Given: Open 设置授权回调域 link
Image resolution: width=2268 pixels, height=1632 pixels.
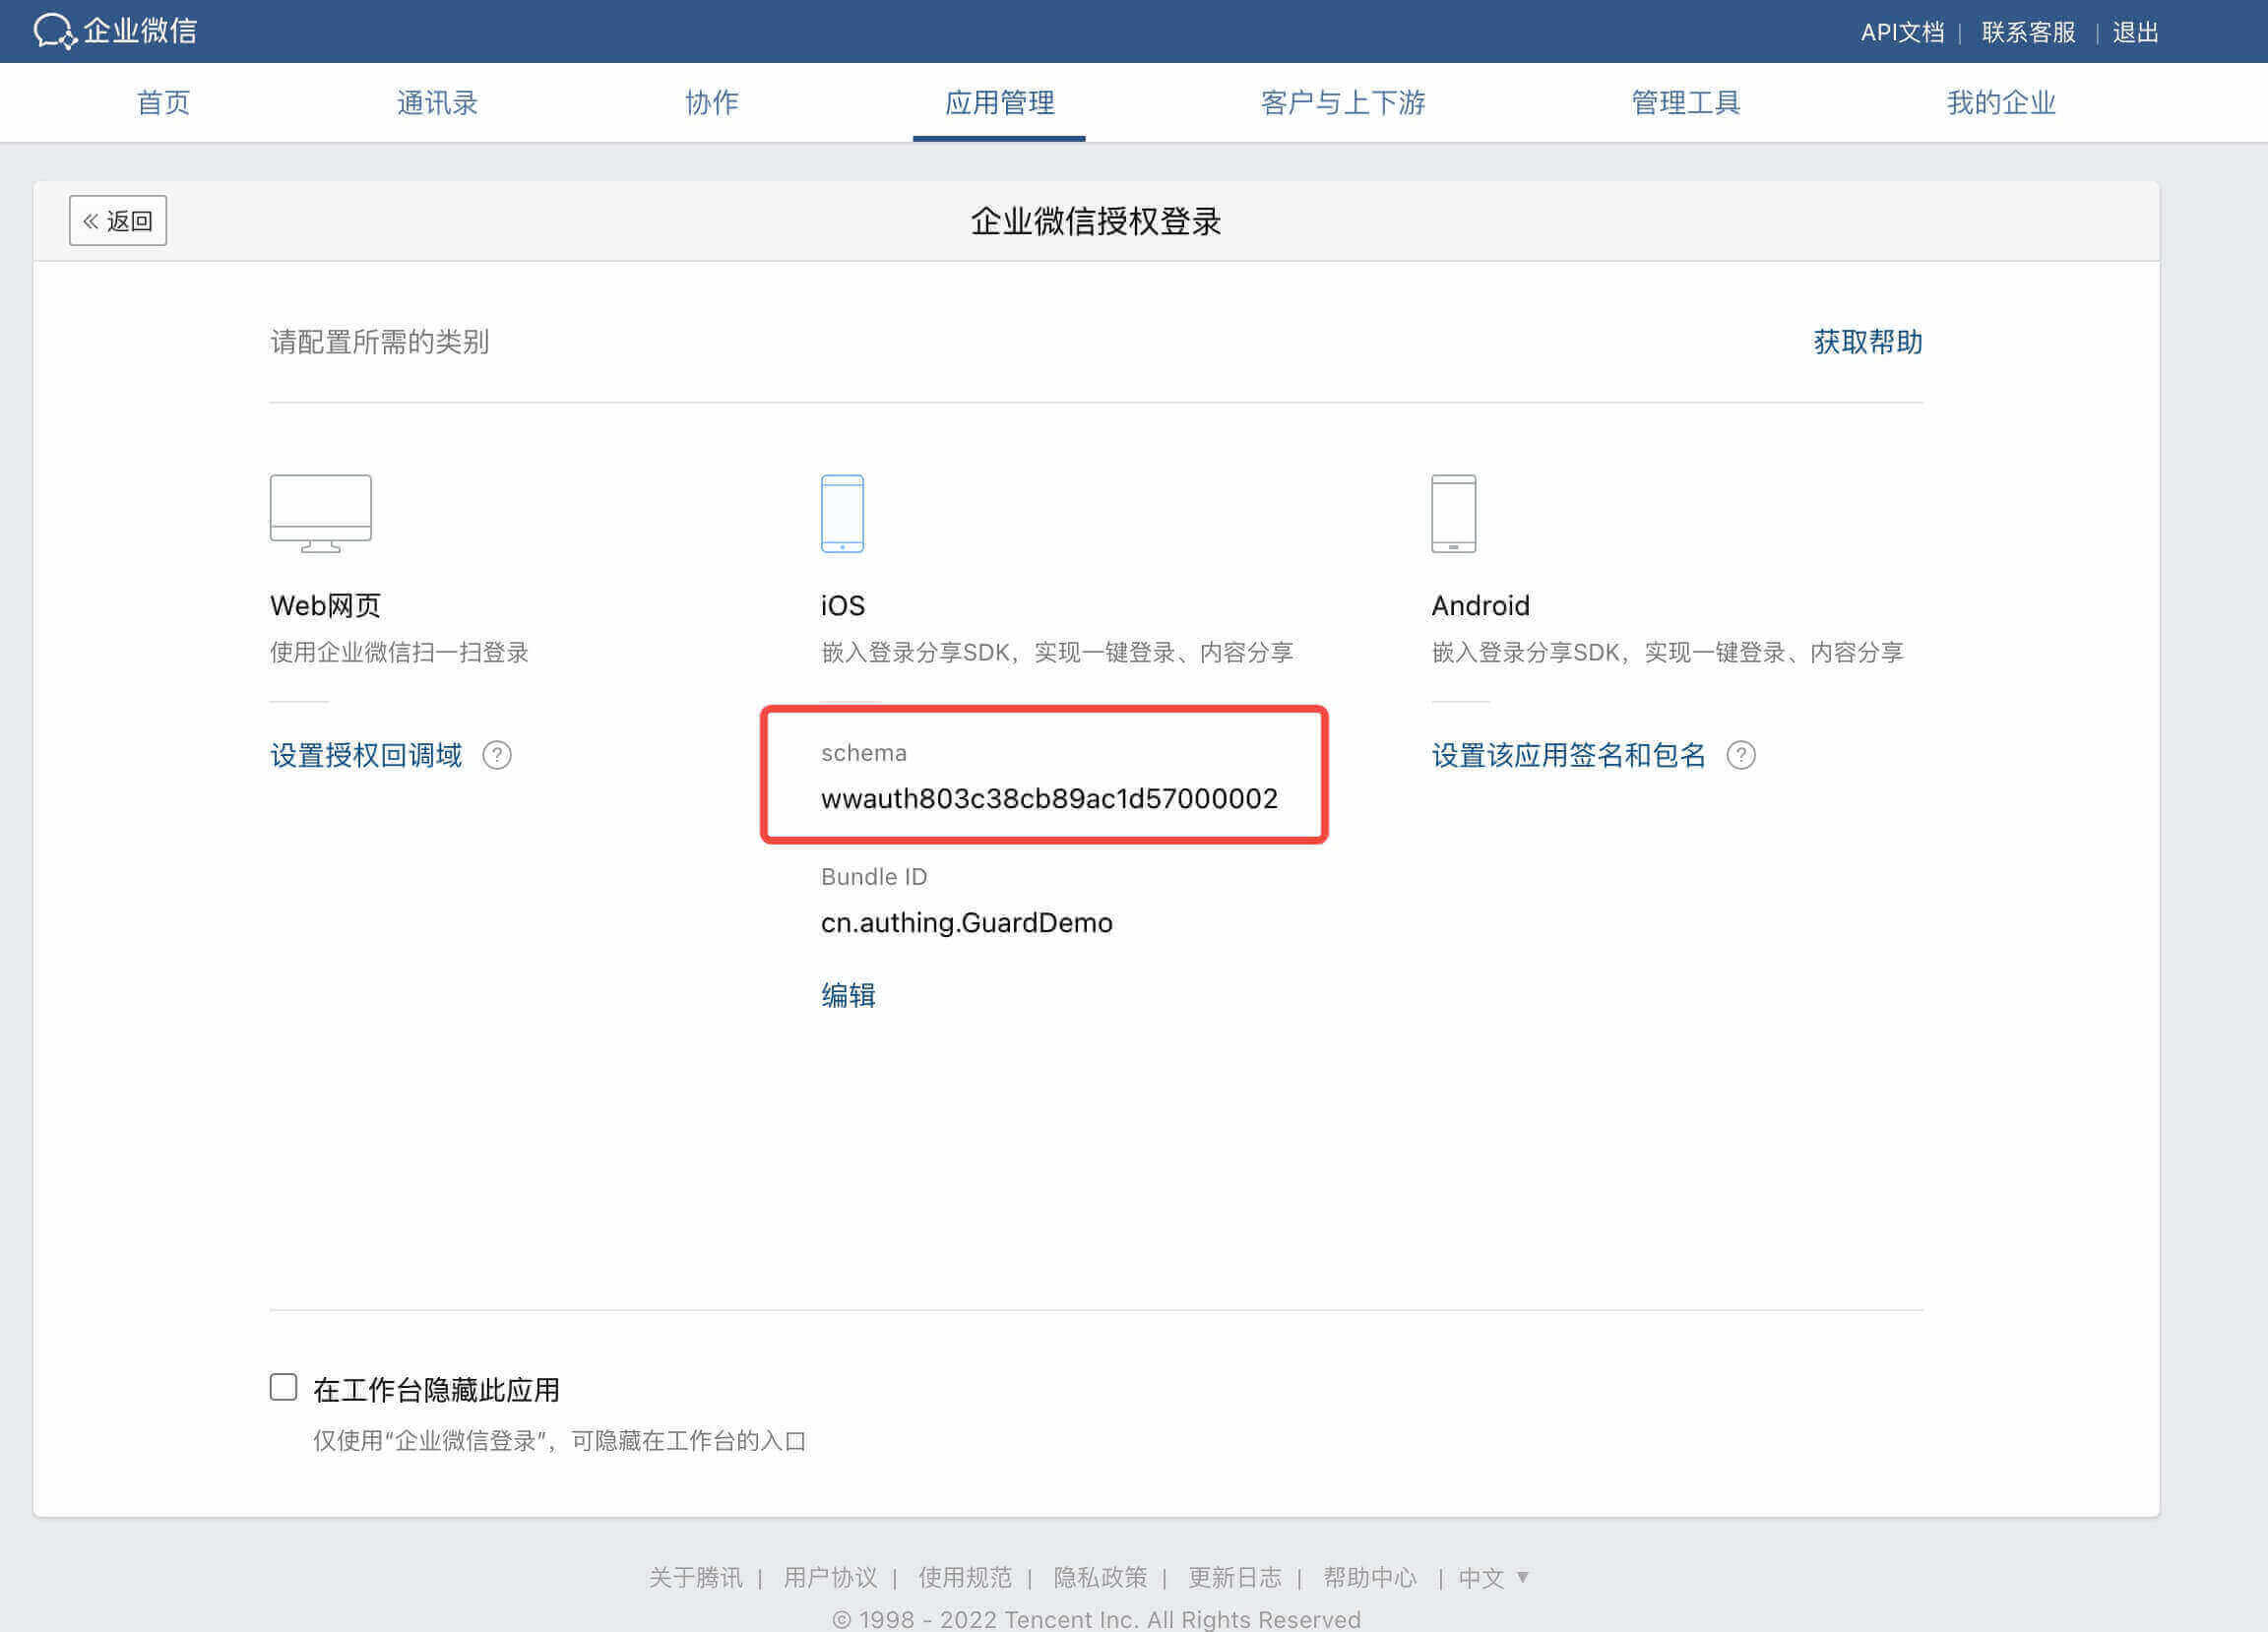Looking at the screenshot, I should (366, 755).
